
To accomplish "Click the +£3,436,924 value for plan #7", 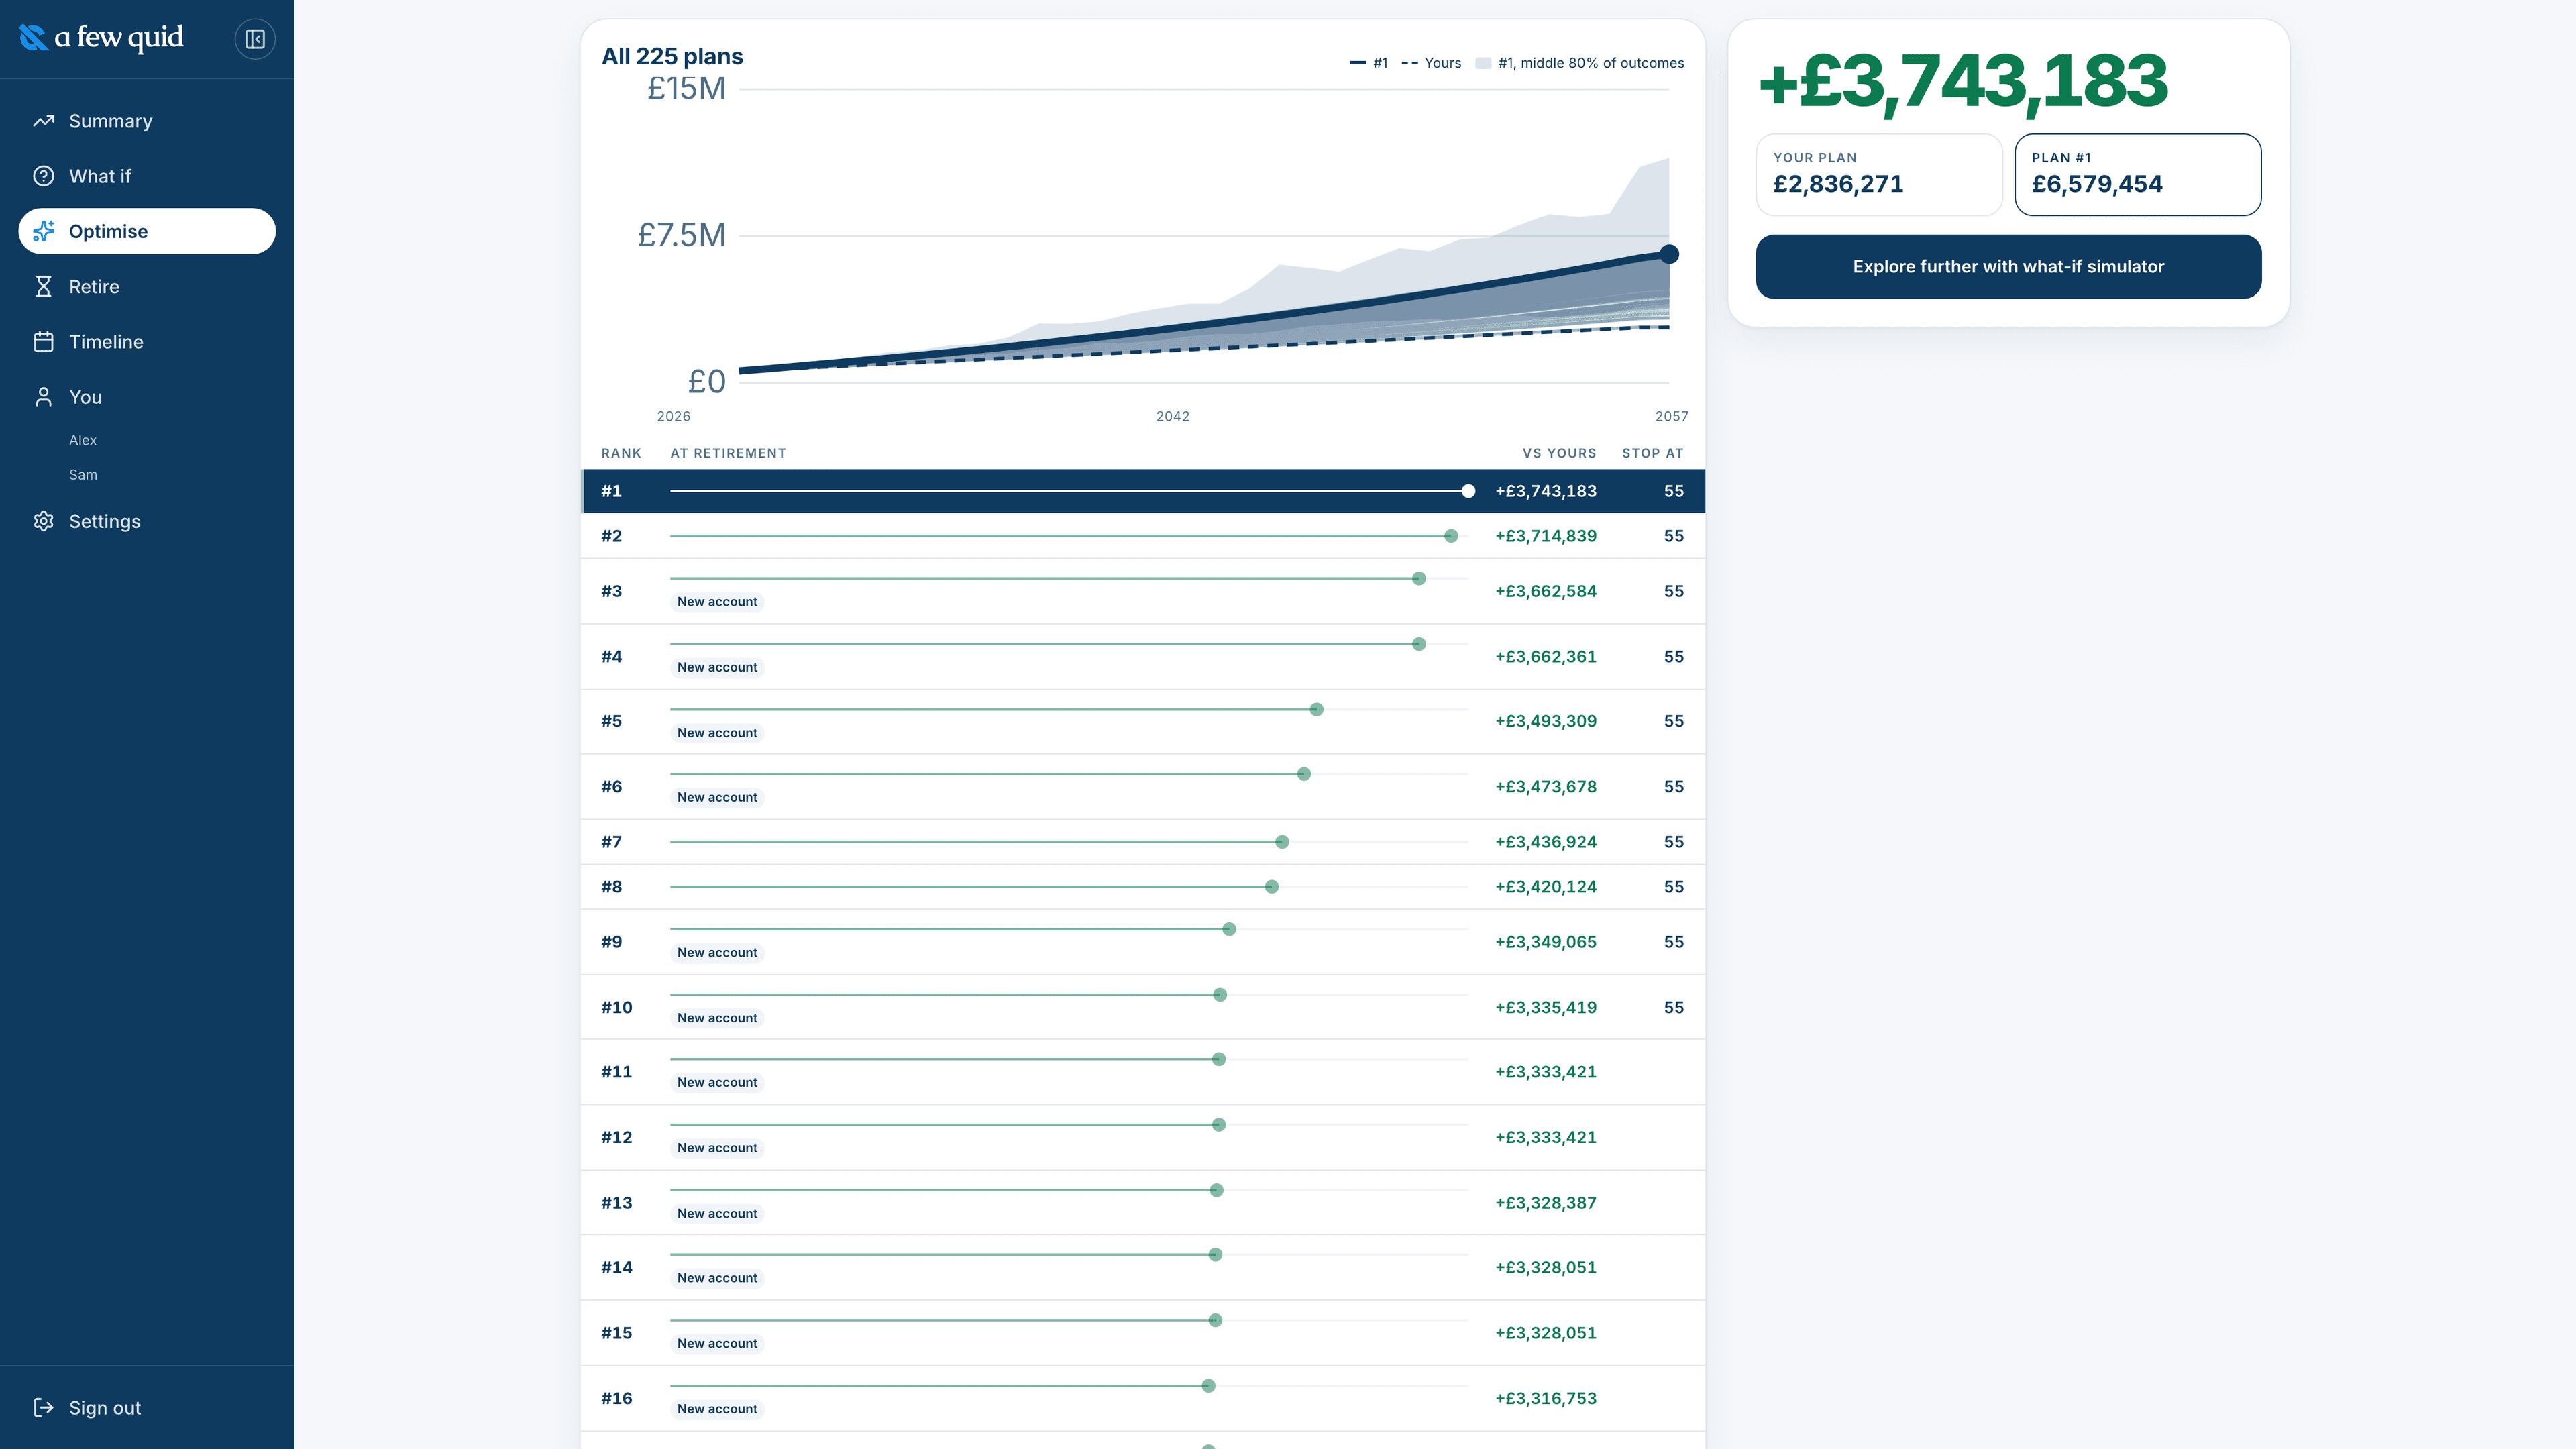I will click(x=1545, y=842).
